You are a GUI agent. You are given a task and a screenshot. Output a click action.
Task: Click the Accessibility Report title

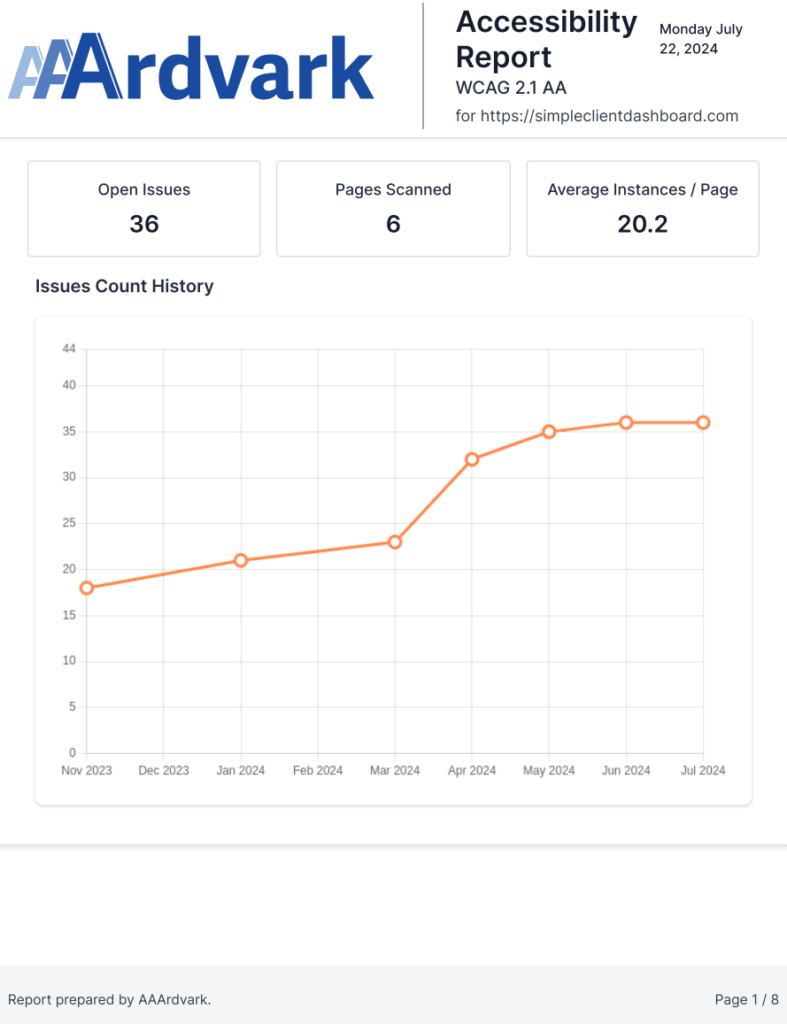pos(545,39)
